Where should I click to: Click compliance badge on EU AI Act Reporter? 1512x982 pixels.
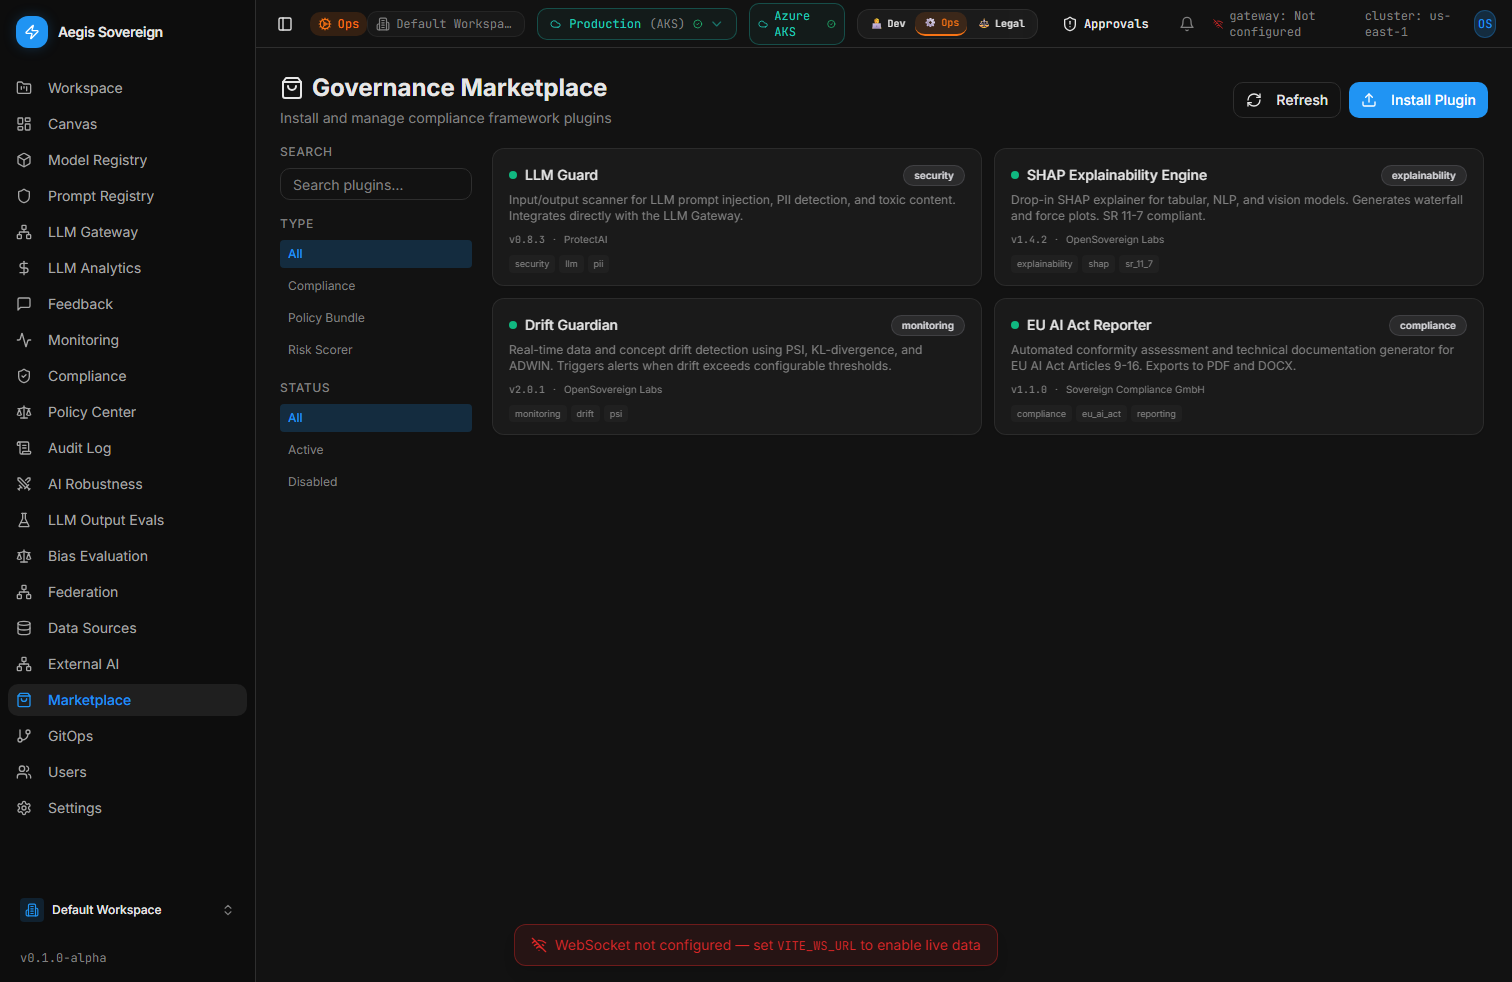(1428, 326)
